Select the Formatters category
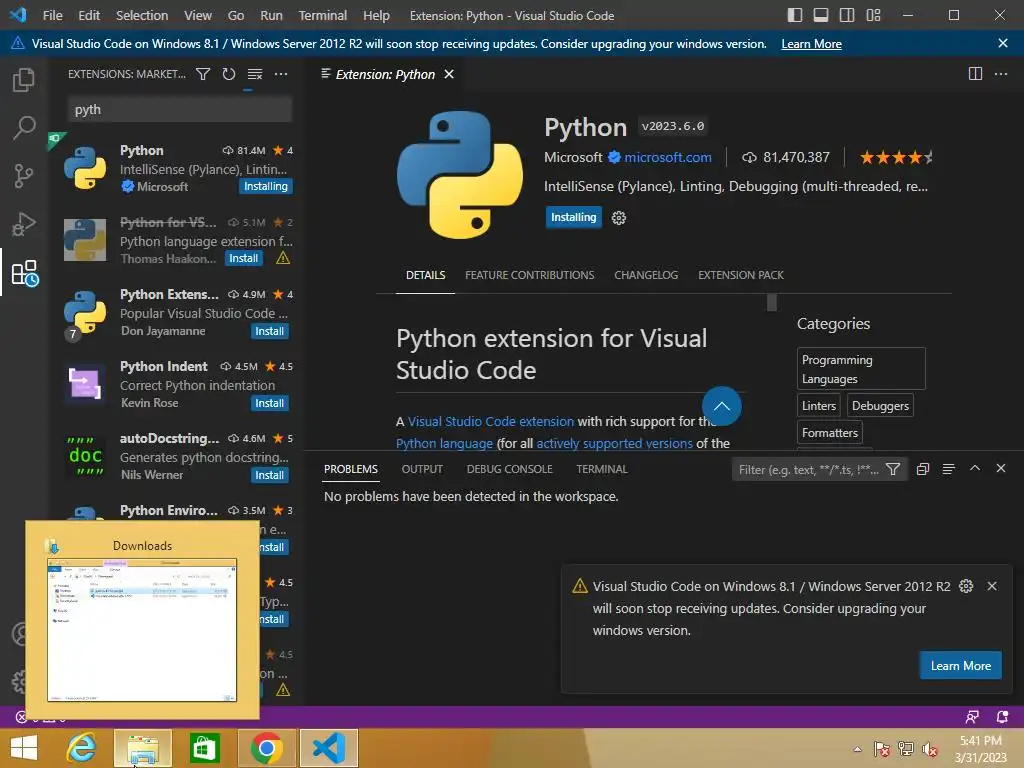Screen dimensions: 1024x768 tap(829, 432)
